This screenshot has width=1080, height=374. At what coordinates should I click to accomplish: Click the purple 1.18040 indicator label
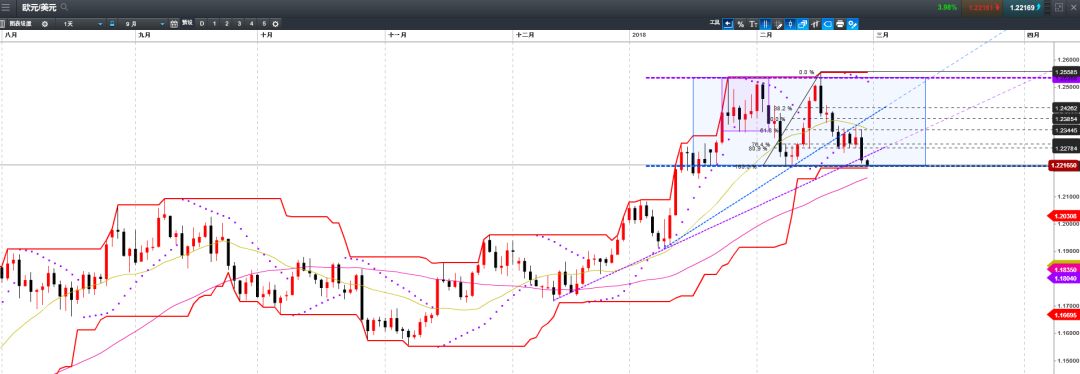point(1063,278)
